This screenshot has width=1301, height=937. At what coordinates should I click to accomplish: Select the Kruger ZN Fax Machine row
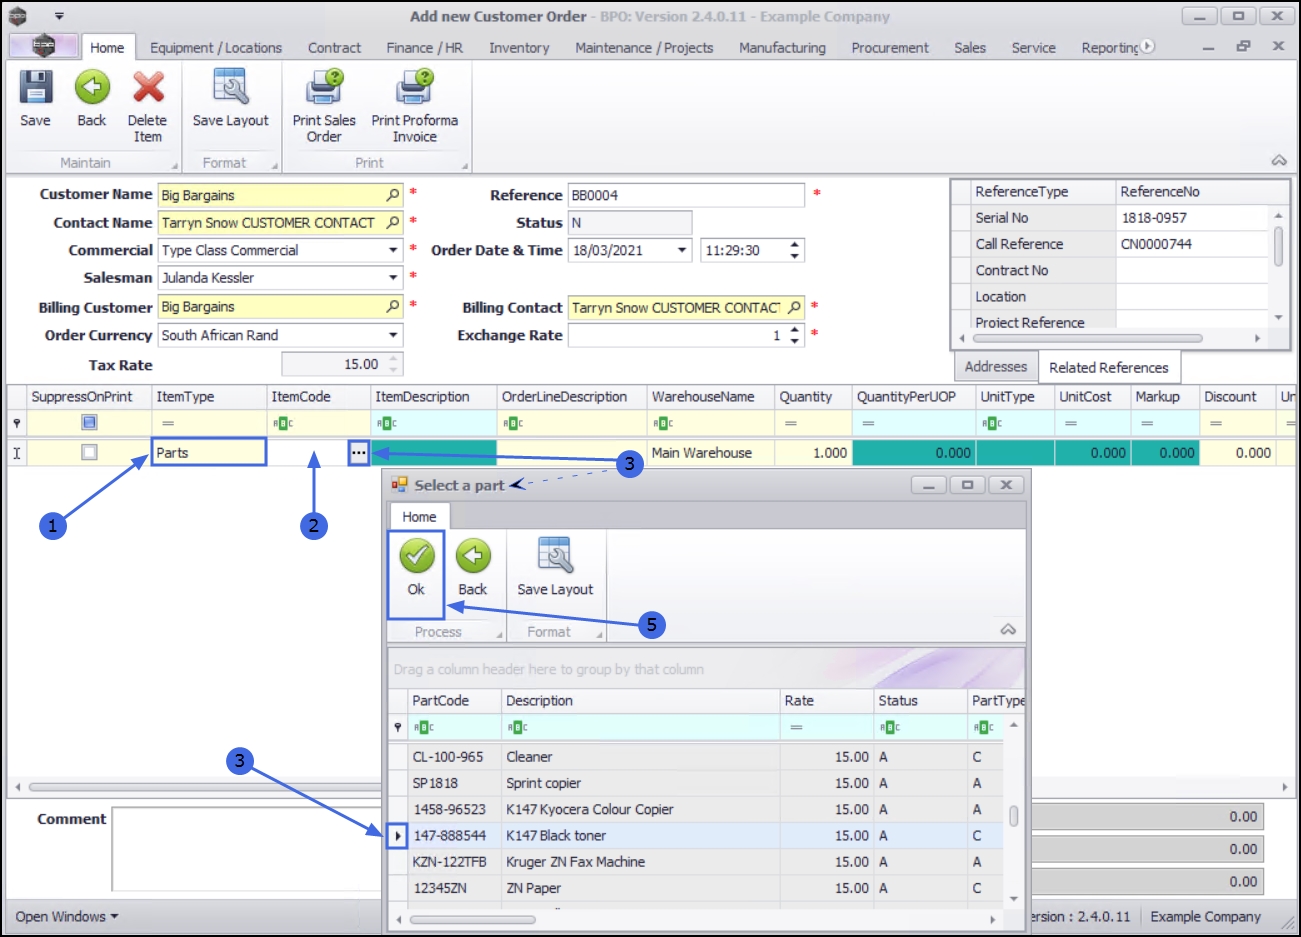(696, 861)
